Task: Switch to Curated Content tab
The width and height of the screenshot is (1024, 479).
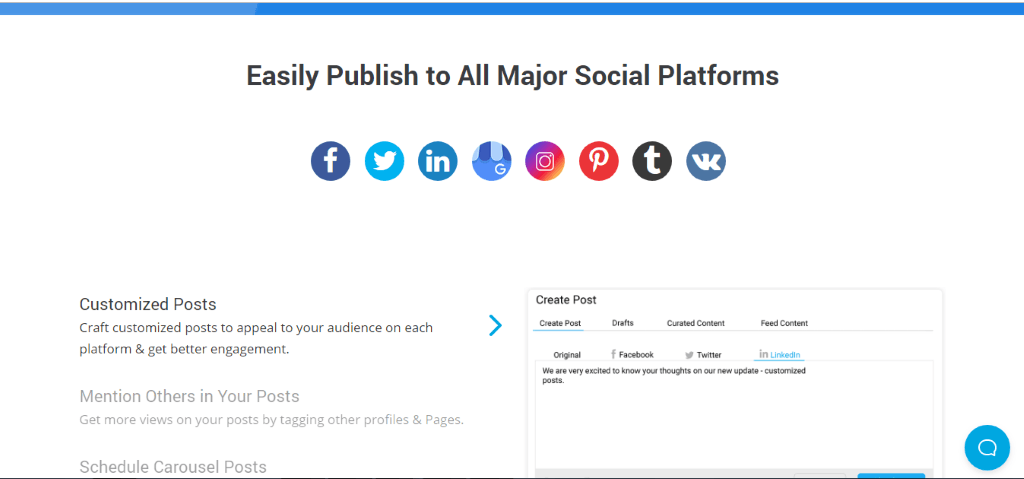Action: tap(696, 323)
